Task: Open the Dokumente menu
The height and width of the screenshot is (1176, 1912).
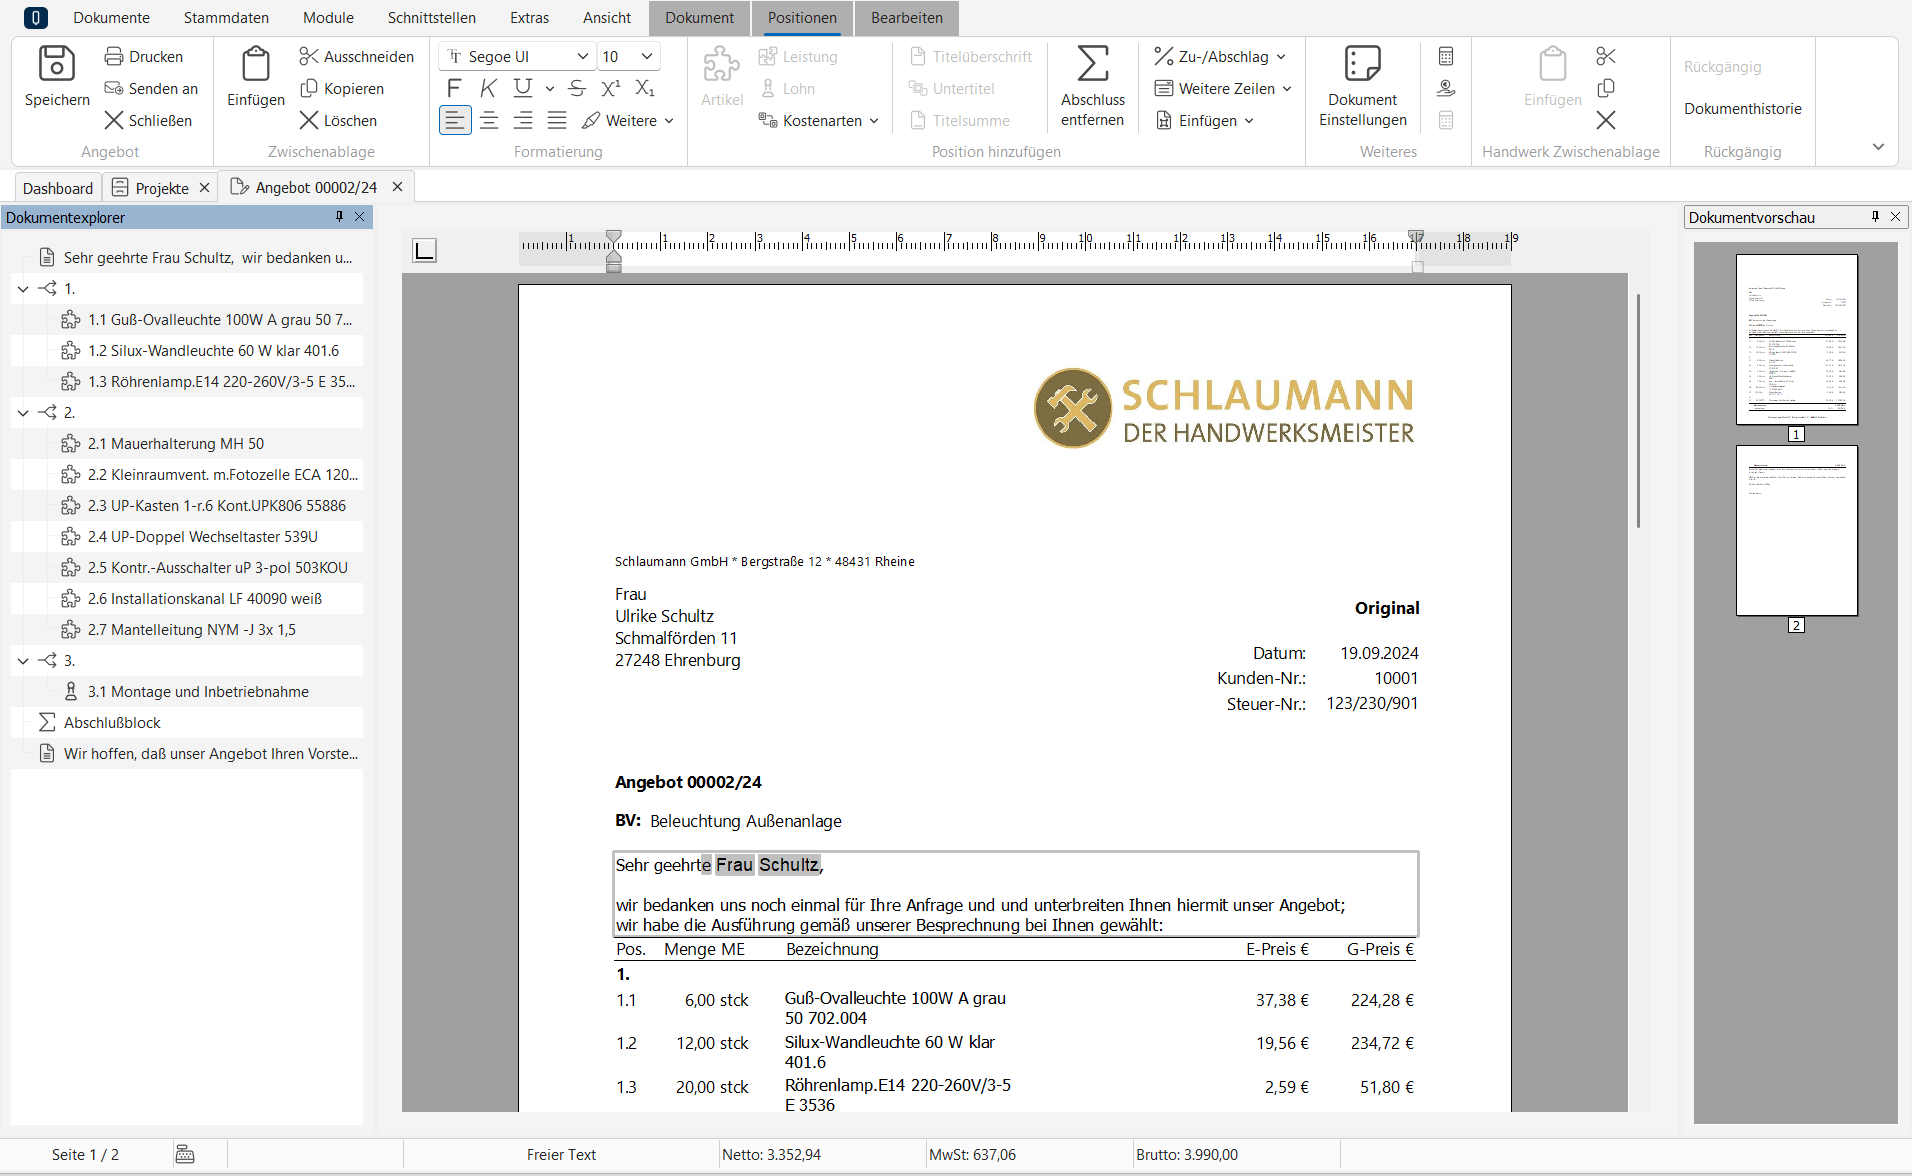Action: 111,18
